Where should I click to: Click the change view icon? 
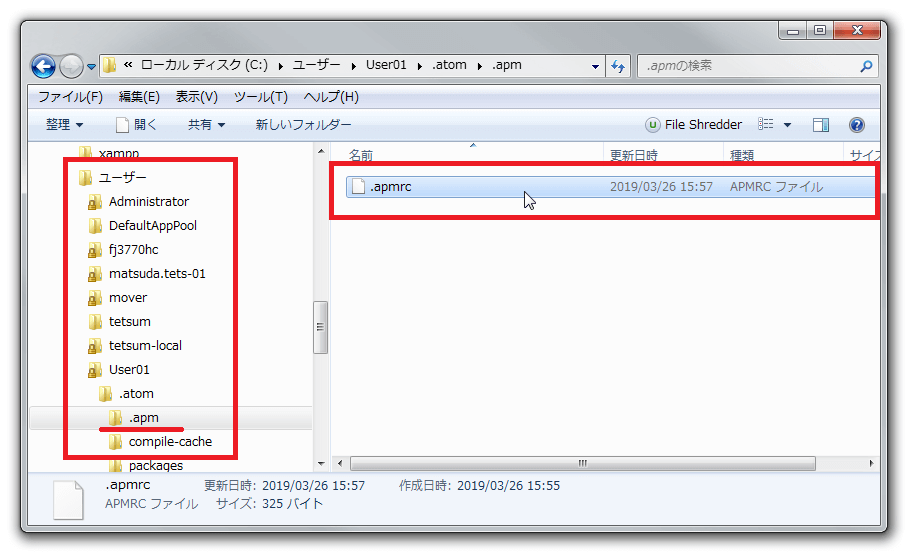(x=766, y=125)
